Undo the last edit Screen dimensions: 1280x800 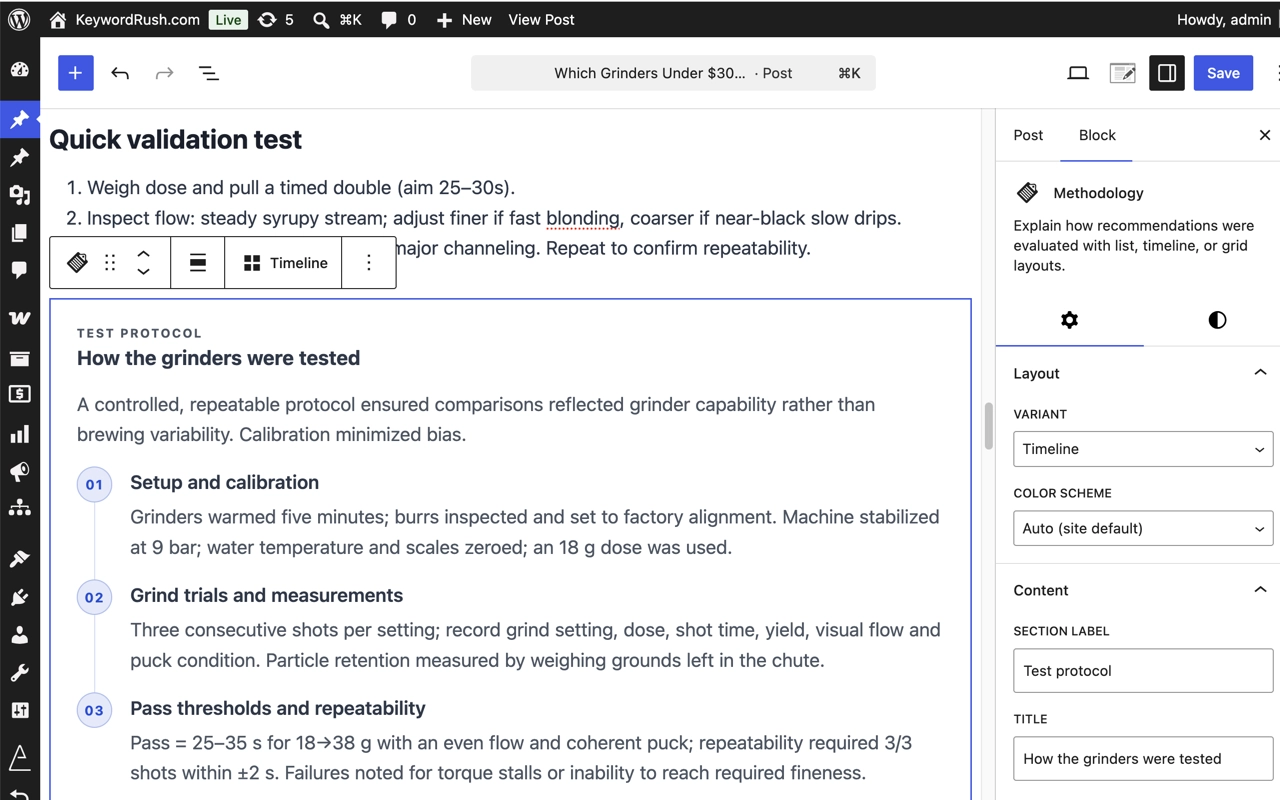[x=120, y=73]
